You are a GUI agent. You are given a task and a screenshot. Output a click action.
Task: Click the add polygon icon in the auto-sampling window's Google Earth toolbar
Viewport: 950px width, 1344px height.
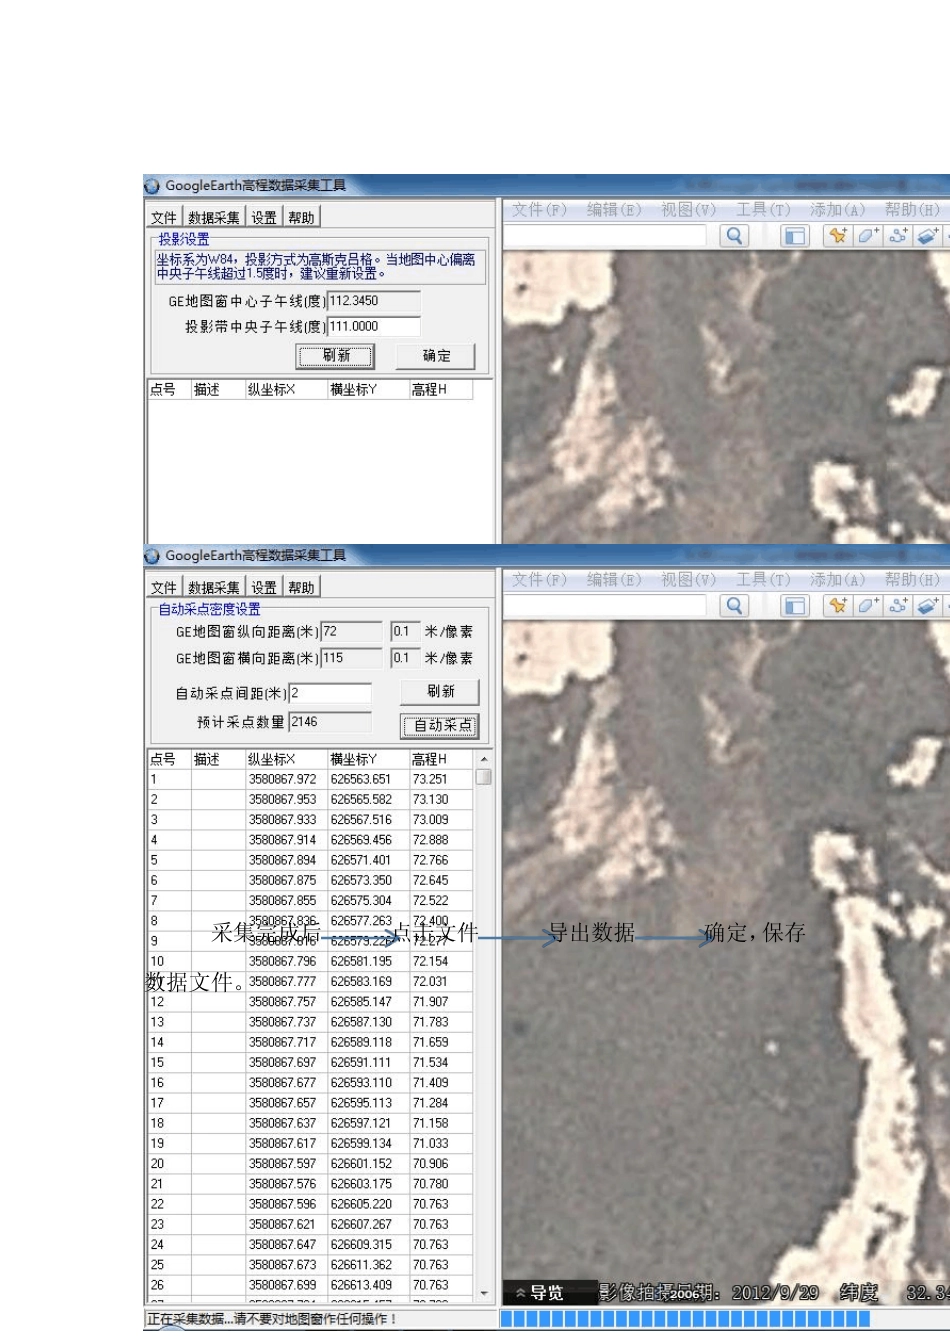(x=867, y=606)
